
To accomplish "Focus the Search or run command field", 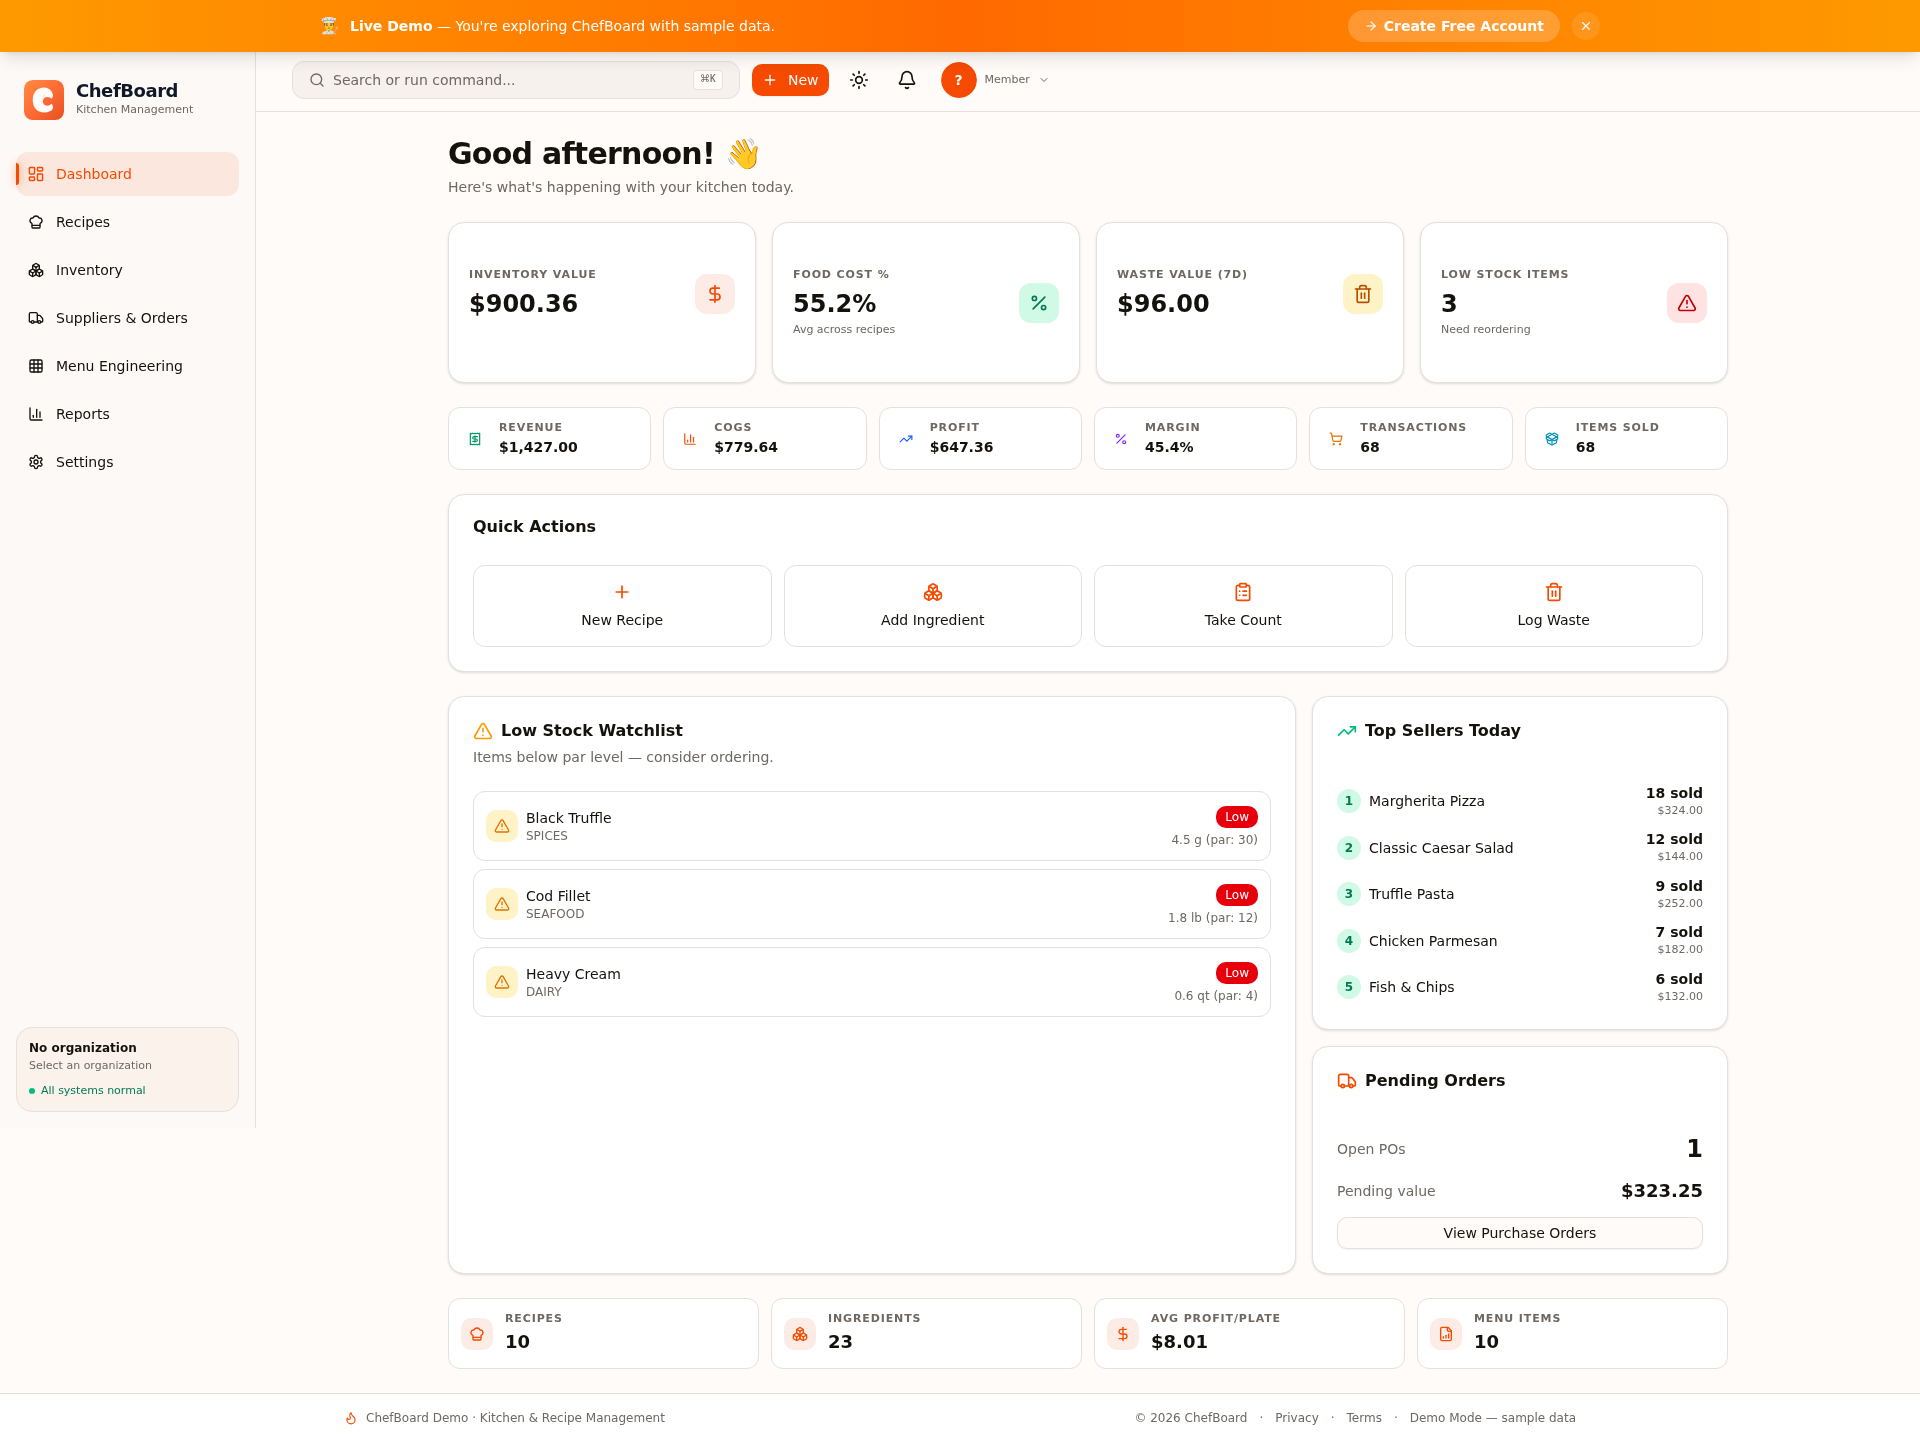I will pyautogui.click(x=515, y=80).
